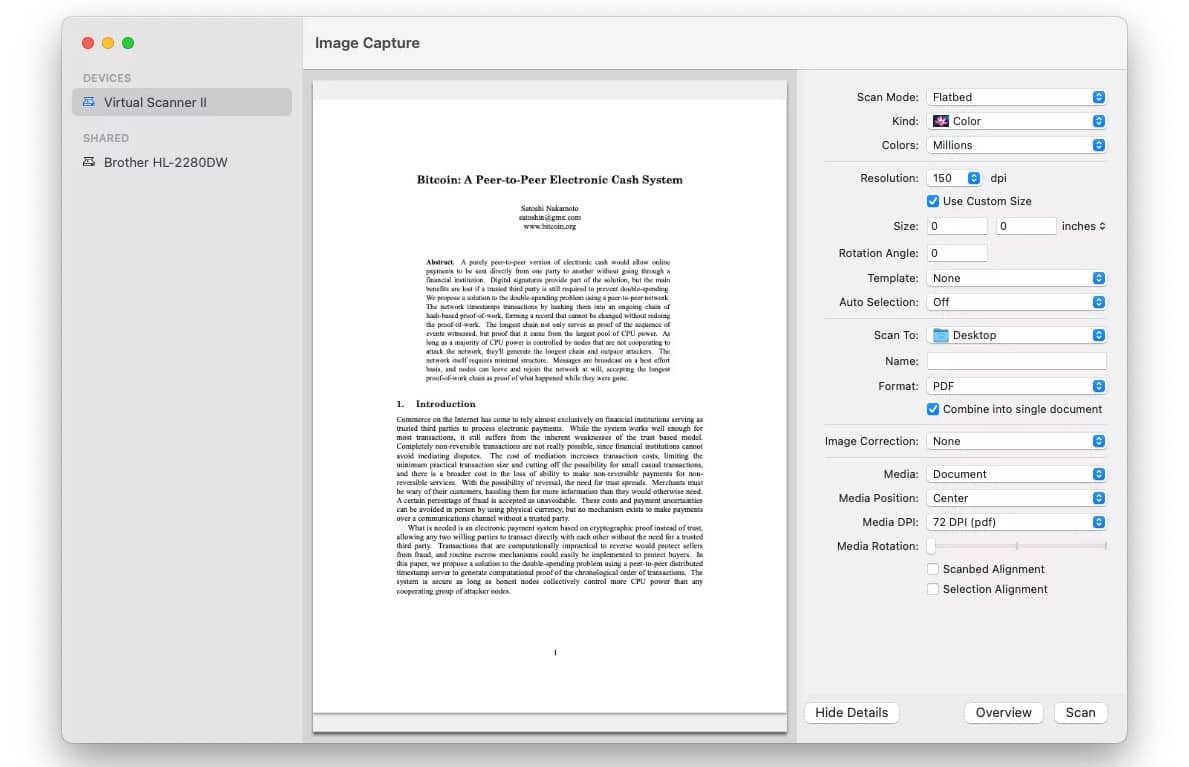The height and width of the screenshot is (767, 1189).
Task: Open the Scan Mode Flatbed dropdown
Action: coord(1016,97)
